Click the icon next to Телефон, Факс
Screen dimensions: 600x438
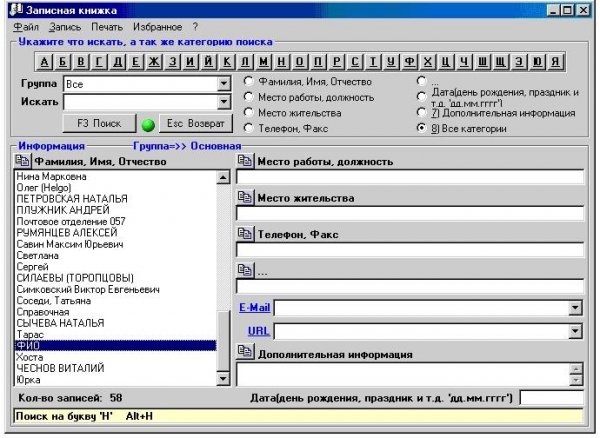click(245, 233)
